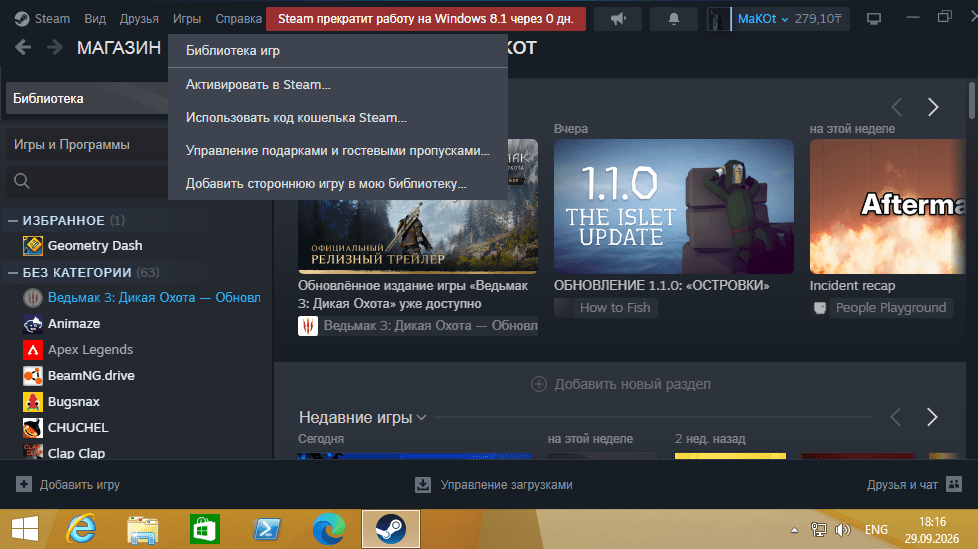Go back with the left arrow
This screenshot has width=978, height=549.
pyautogui.click(x=23, y=47)
